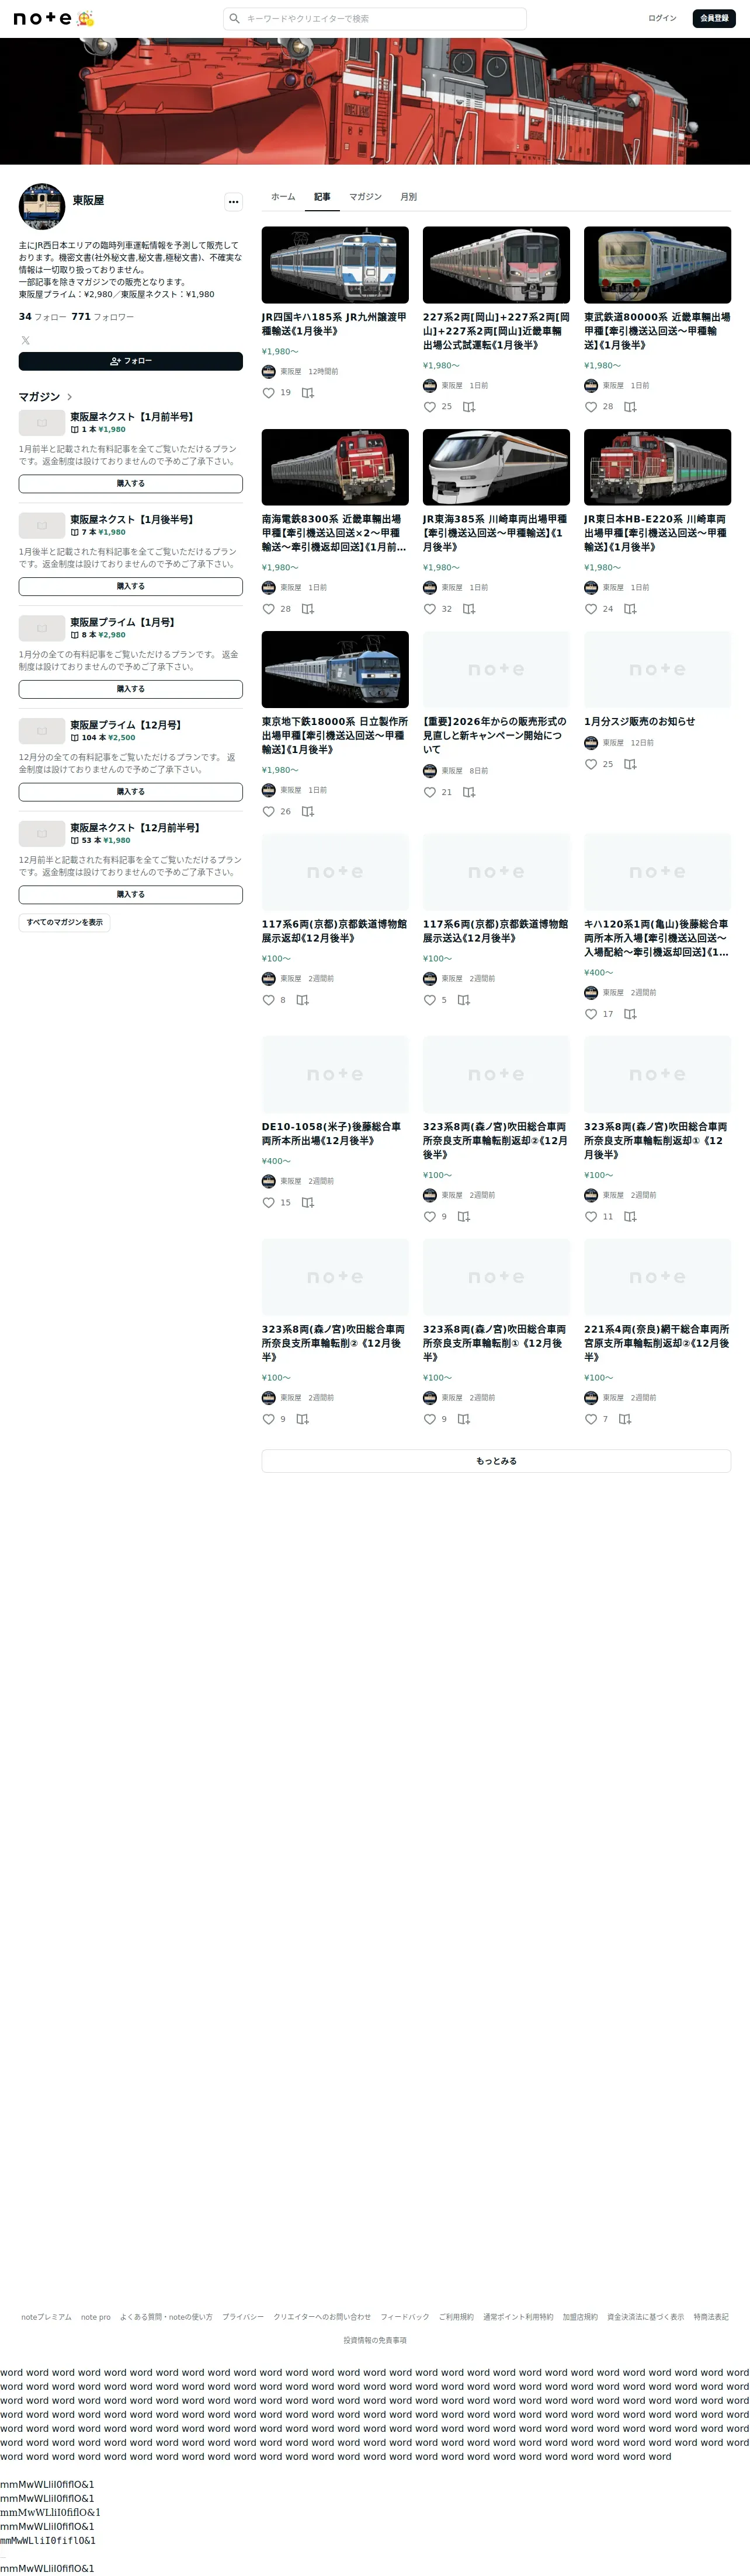This screenshot has height=2576, width=750.
Task: Click the 会員登録 button
Action: point(714,18)
